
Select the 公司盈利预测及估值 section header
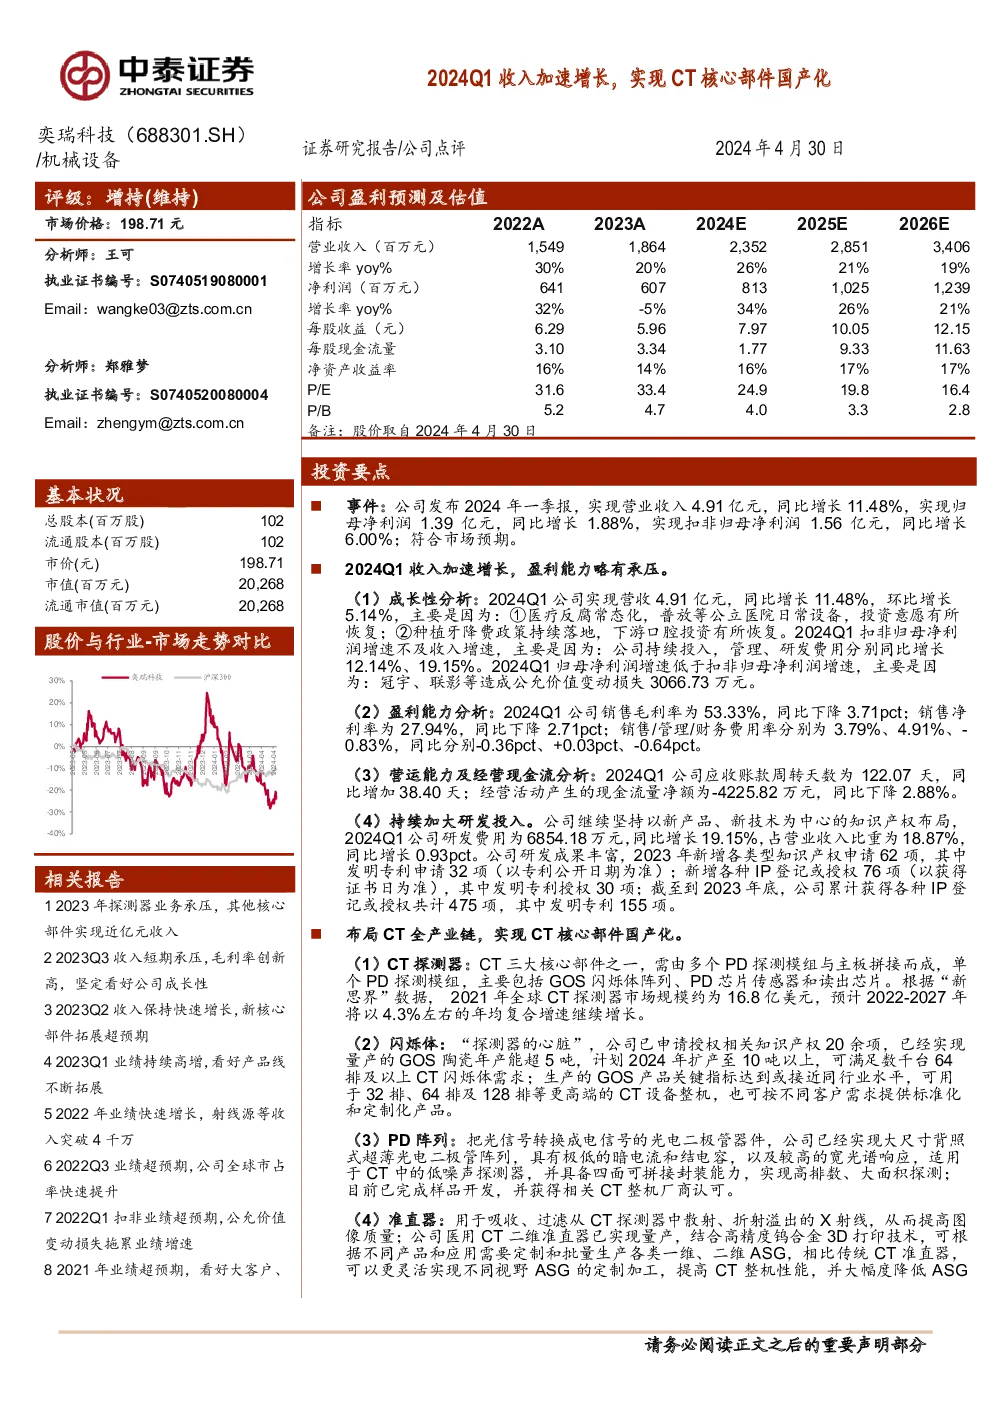point(638,196)
